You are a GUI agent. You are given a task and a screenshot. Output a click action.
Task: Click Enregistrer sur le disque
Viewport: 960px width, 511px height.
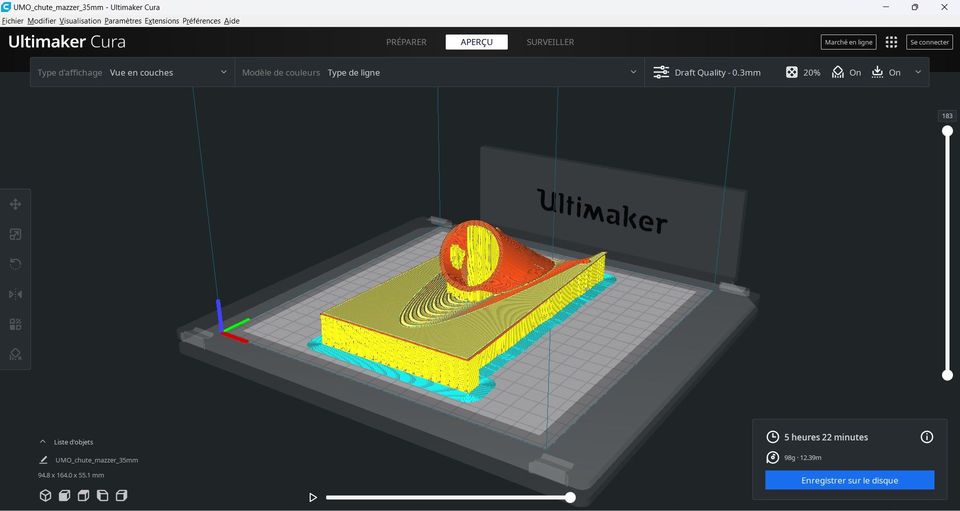[x=850, y=480]
